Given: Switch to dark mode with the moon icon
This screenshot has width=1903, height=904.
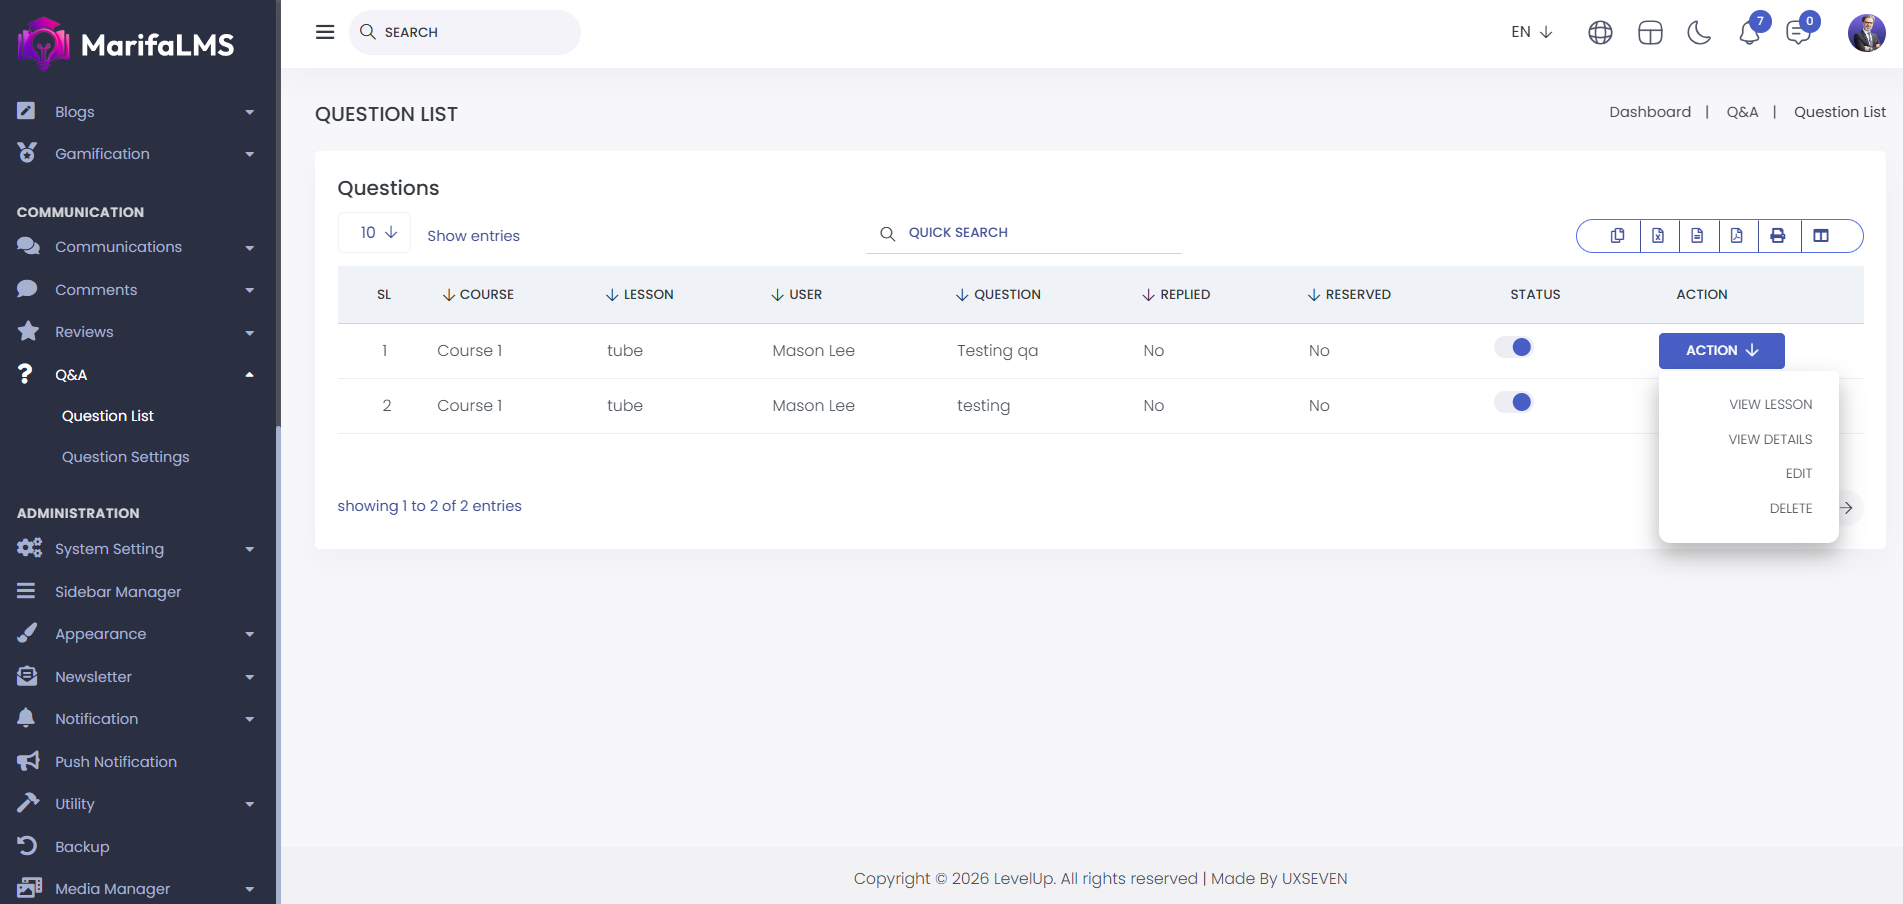Looking at the screenshot, I should (x=1699, y=33).
